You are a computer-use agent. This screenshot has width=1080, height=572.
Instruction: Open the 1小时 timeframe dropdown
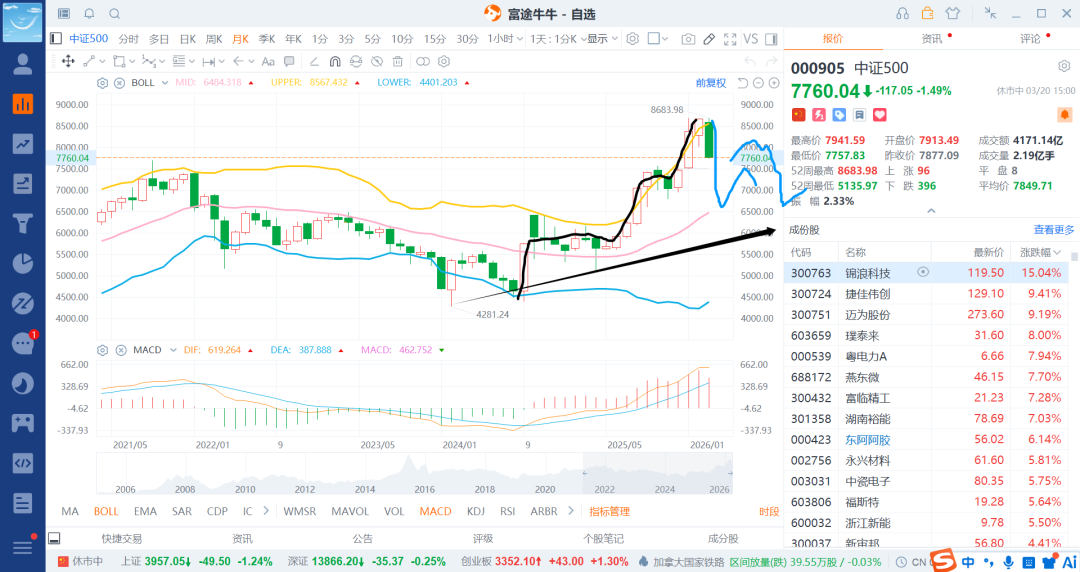[x=505, y=39]
